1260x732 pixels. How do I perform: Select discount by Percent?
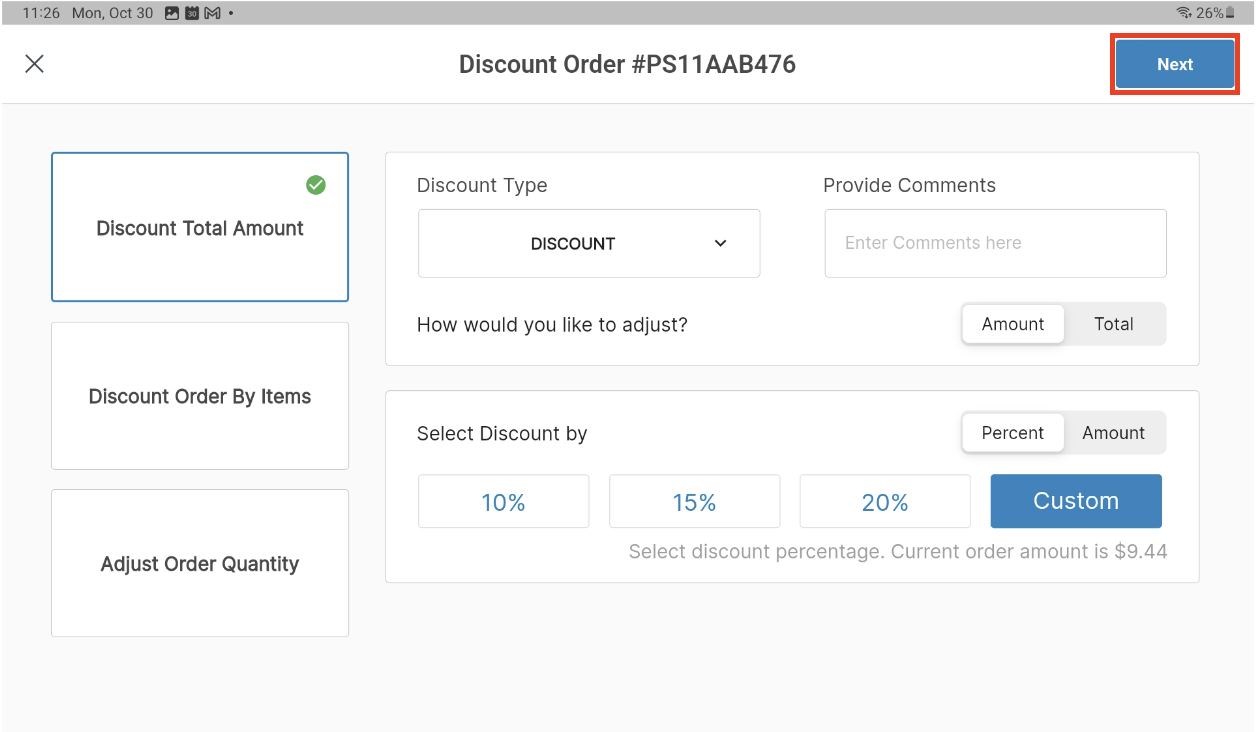pyautogui.click(x=1013, y=433)
